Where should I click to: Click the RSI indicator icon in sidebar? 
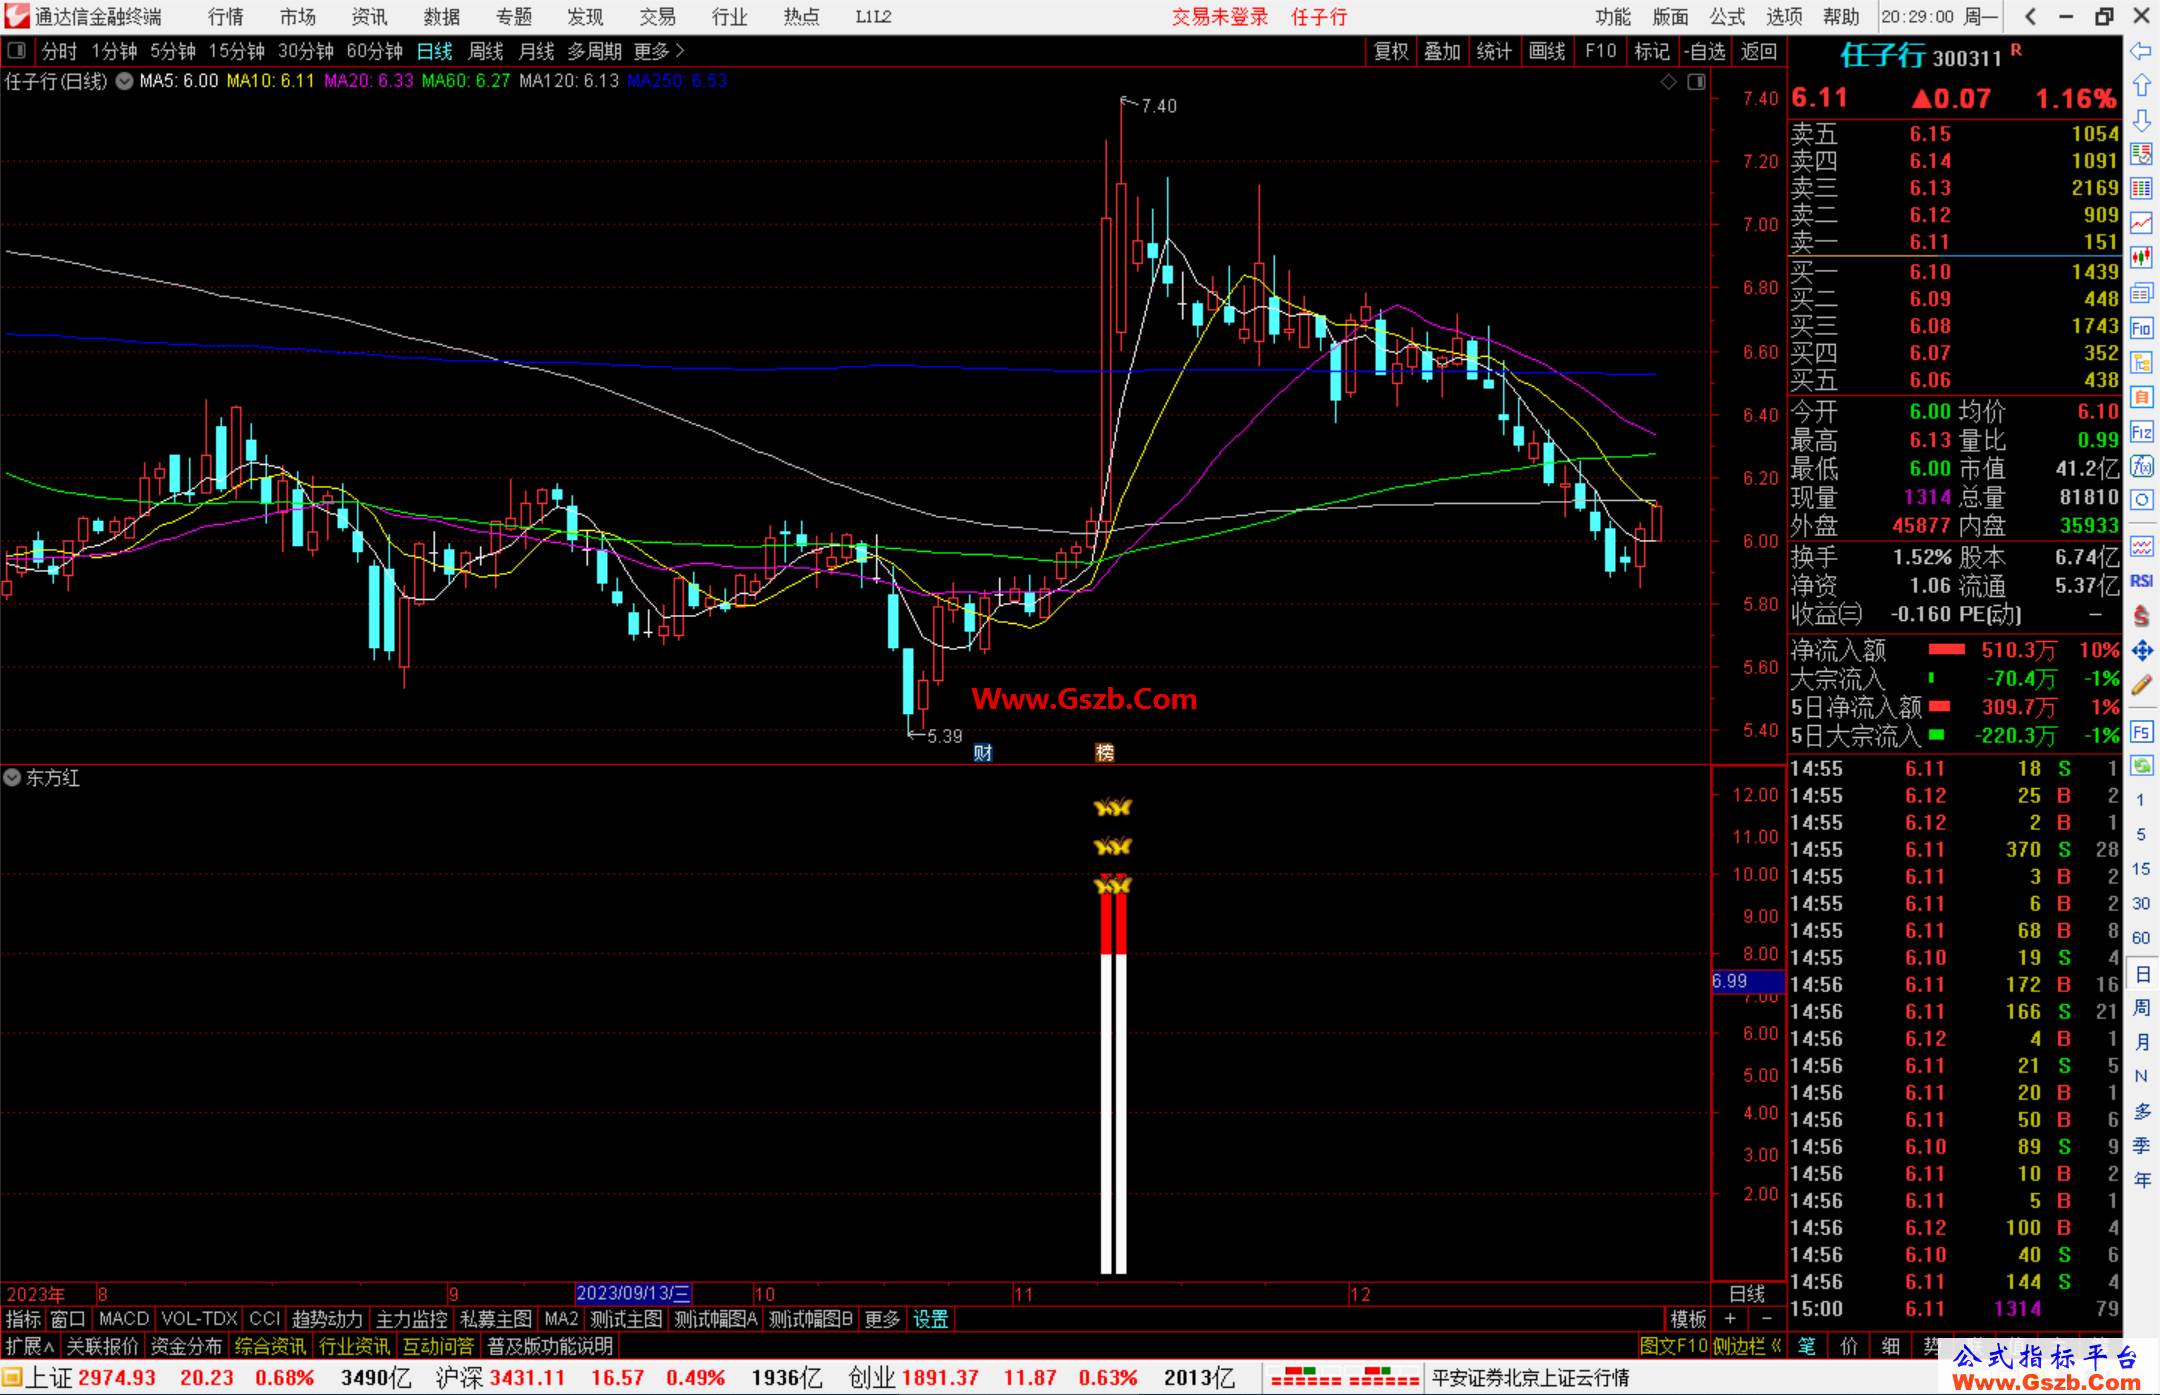pyautogui.click(x=2141, y=581)
